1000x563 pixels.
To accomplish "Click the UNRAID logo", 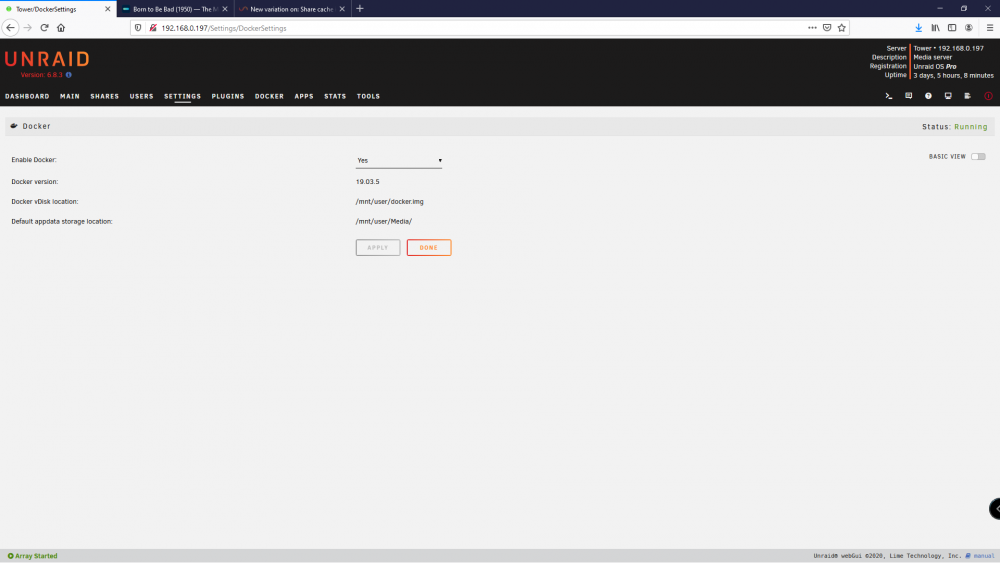I will click(47, 59).
